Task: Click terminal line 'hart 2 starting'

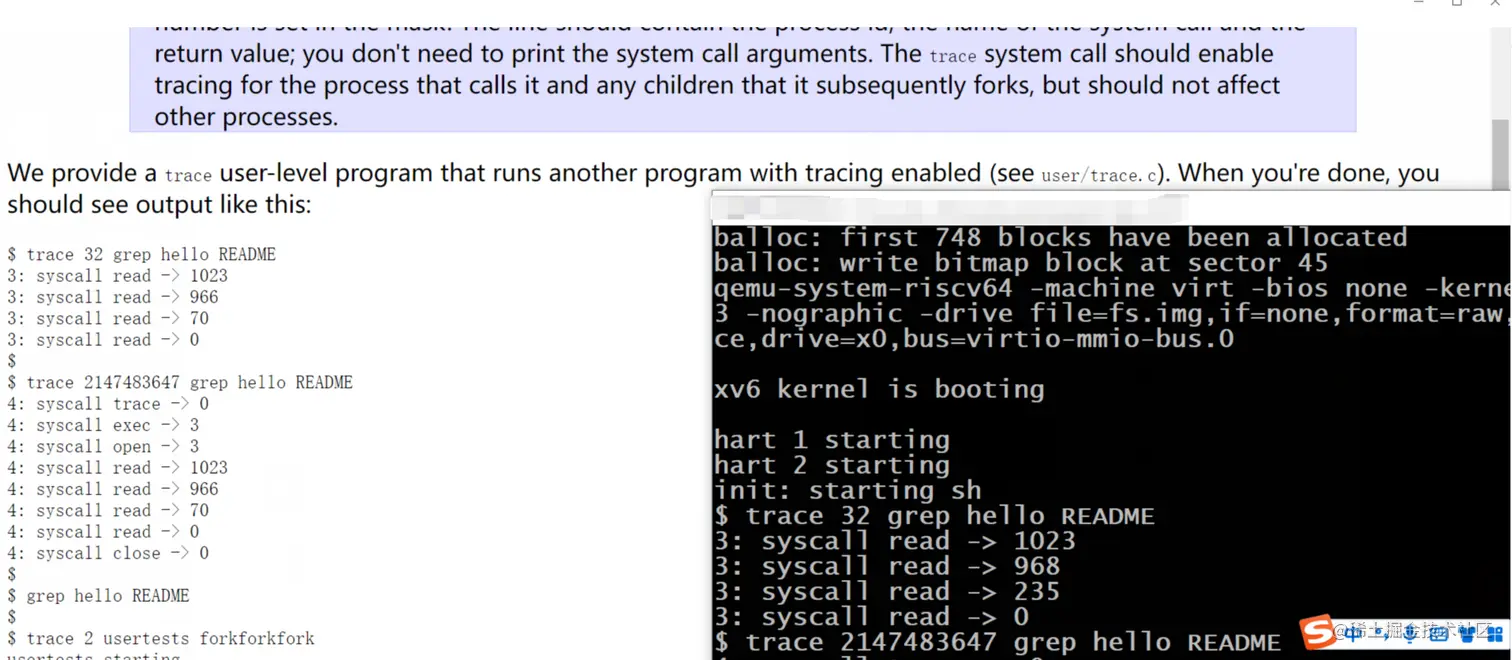Action: [x=832, y=465]
